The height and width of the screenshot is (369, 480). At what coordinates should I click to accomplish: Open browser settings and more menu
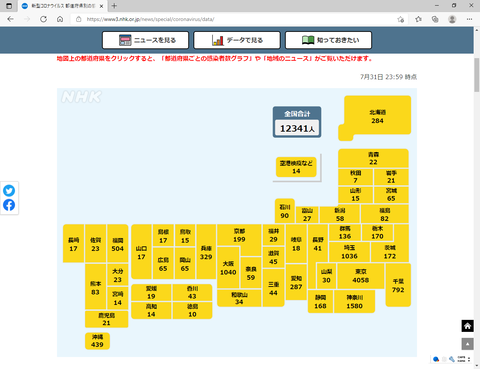(469, 19)
